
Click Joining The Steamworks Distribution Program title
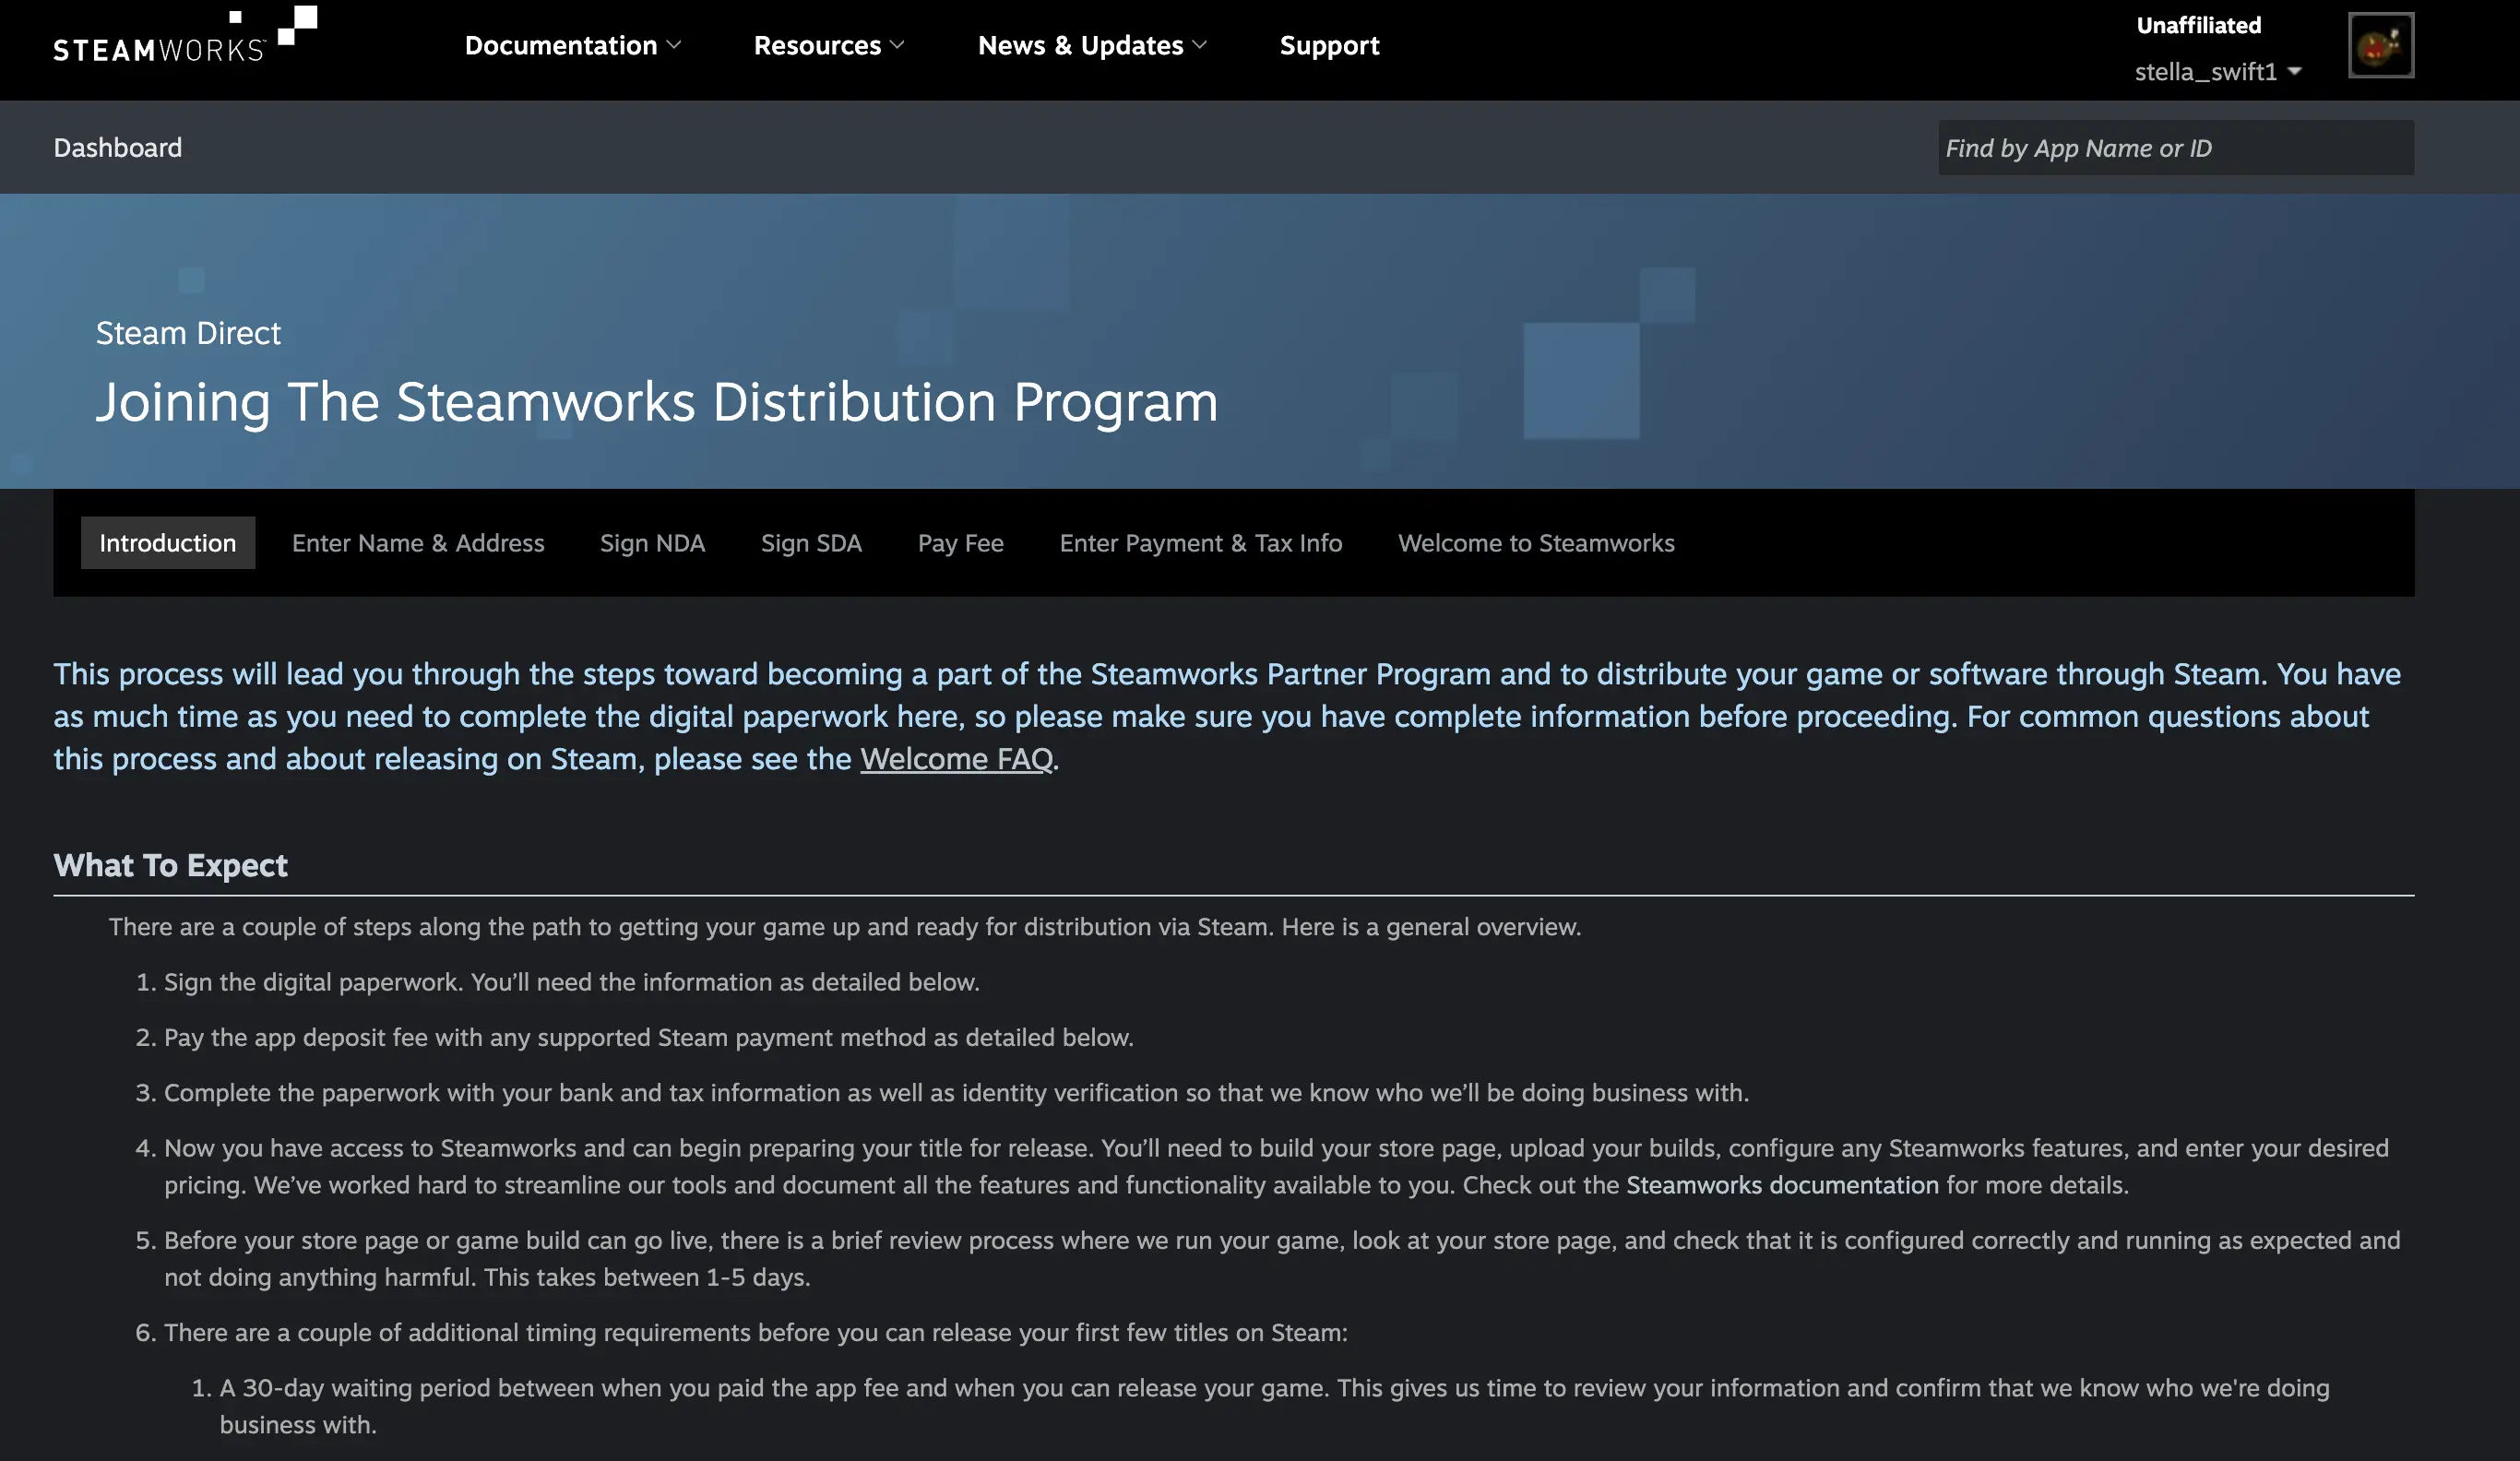tap(657, 402)
